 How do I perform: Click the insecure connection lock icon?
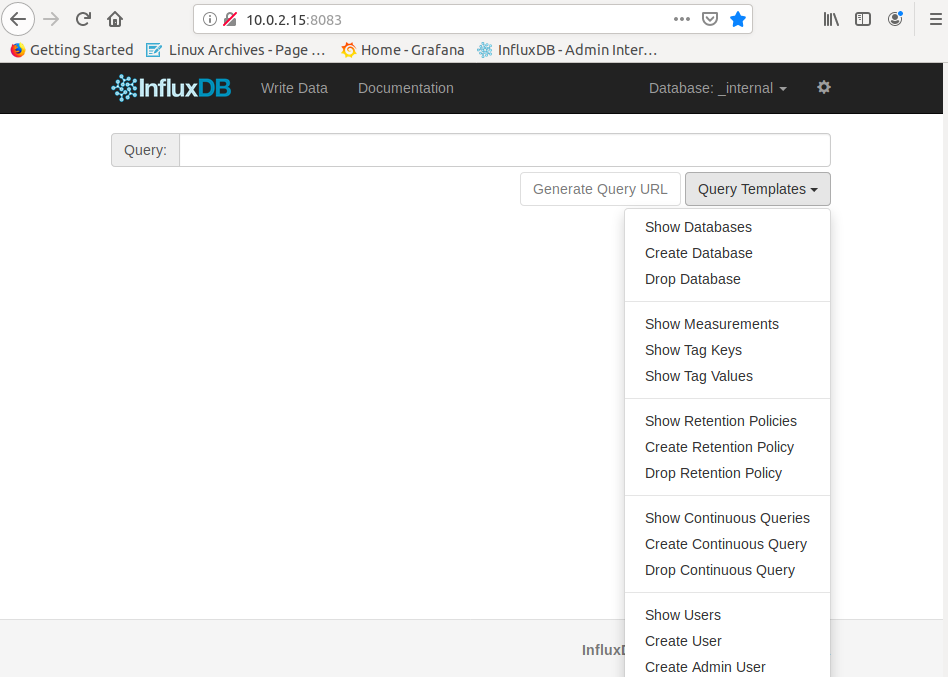230,19
